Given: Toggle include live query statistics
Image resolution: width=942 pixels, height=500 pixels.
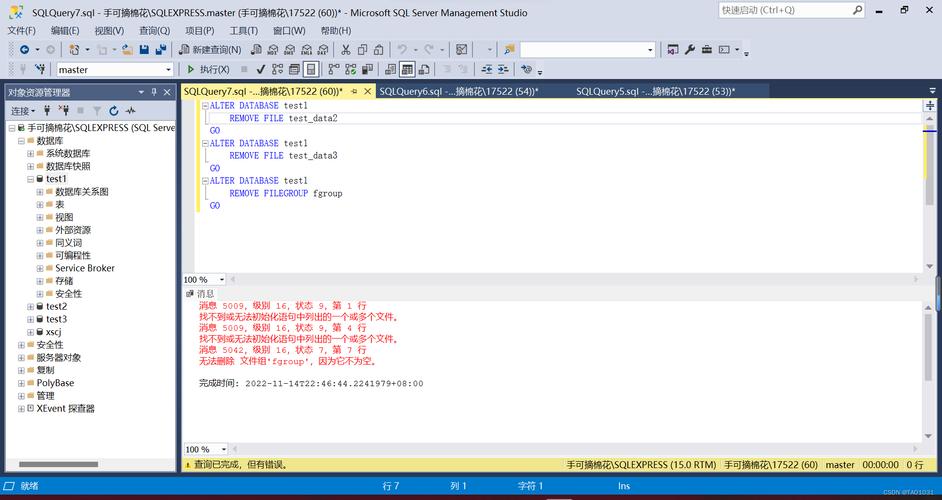Looking at the screenshot, I should (350, 70).
